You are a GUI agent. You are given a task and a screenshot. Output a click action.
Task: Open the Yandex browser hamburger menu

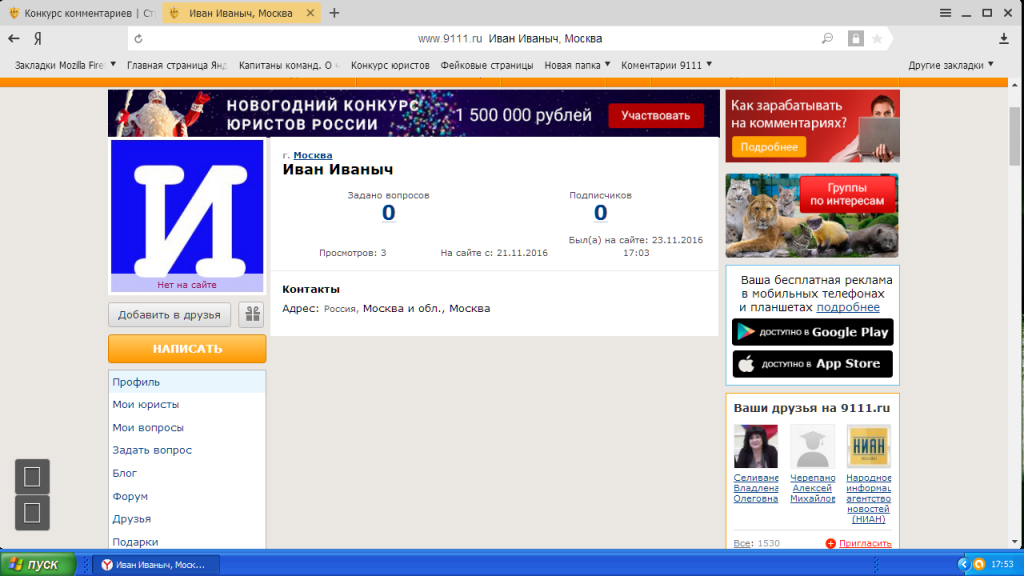tap(945, 13)
